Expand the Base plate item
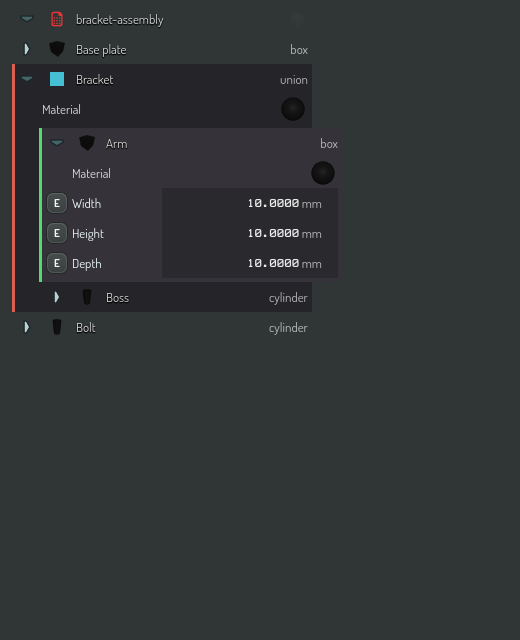520x640 pixels. point(27,49)
